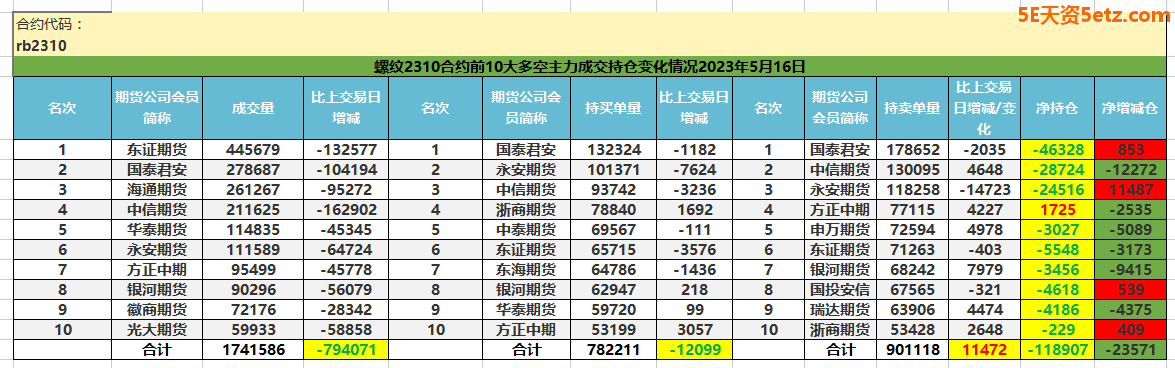This screenshot has height=368, width=1175.
Task: Select the net position total -118907
Action: coord(1057,349)
